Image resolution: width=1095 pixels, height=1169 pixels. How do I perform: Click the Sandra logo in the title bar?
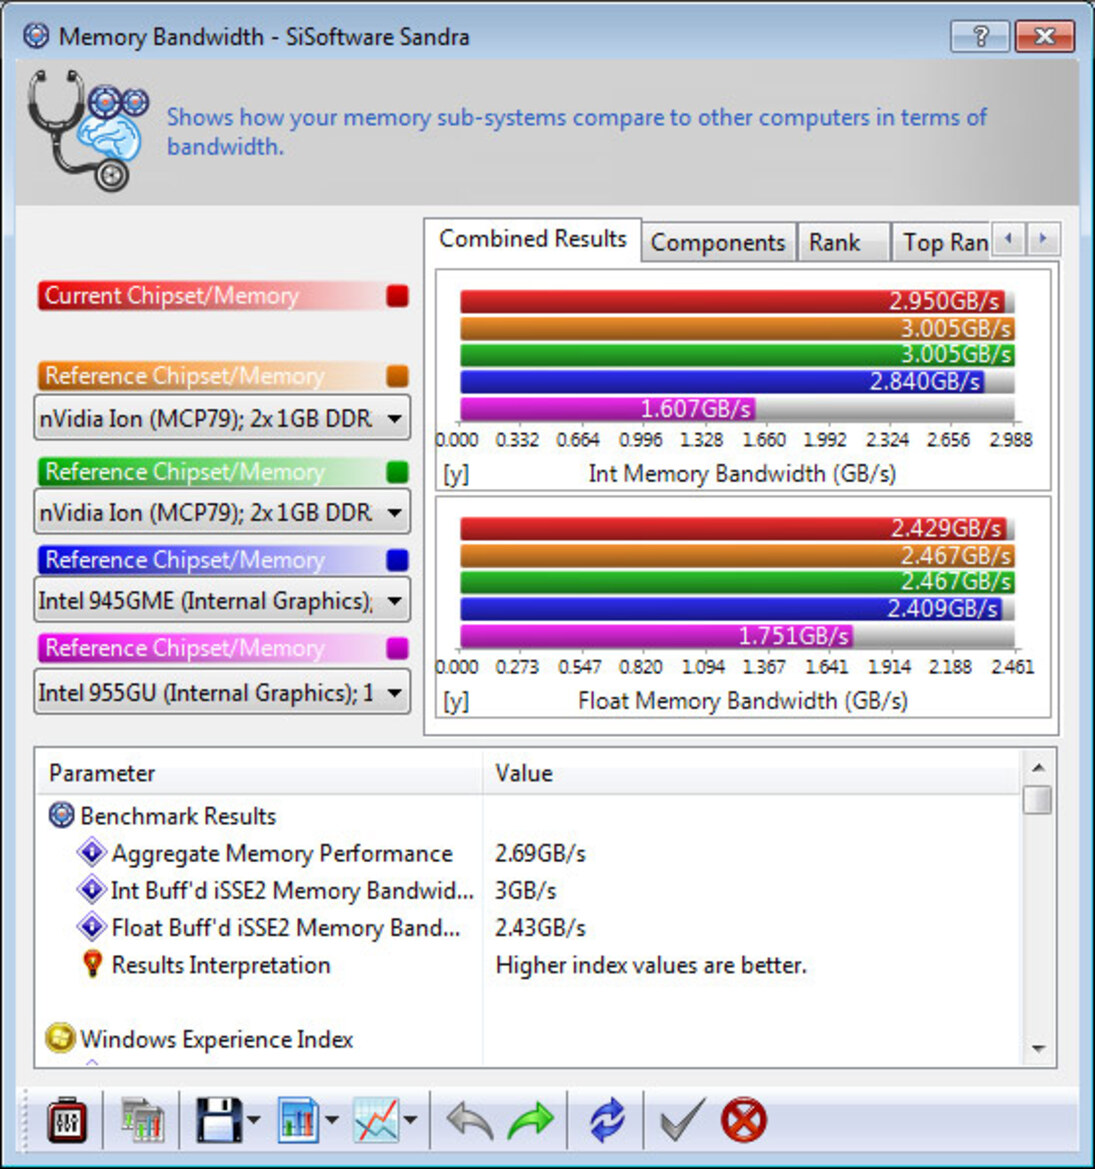coord(36,36)
